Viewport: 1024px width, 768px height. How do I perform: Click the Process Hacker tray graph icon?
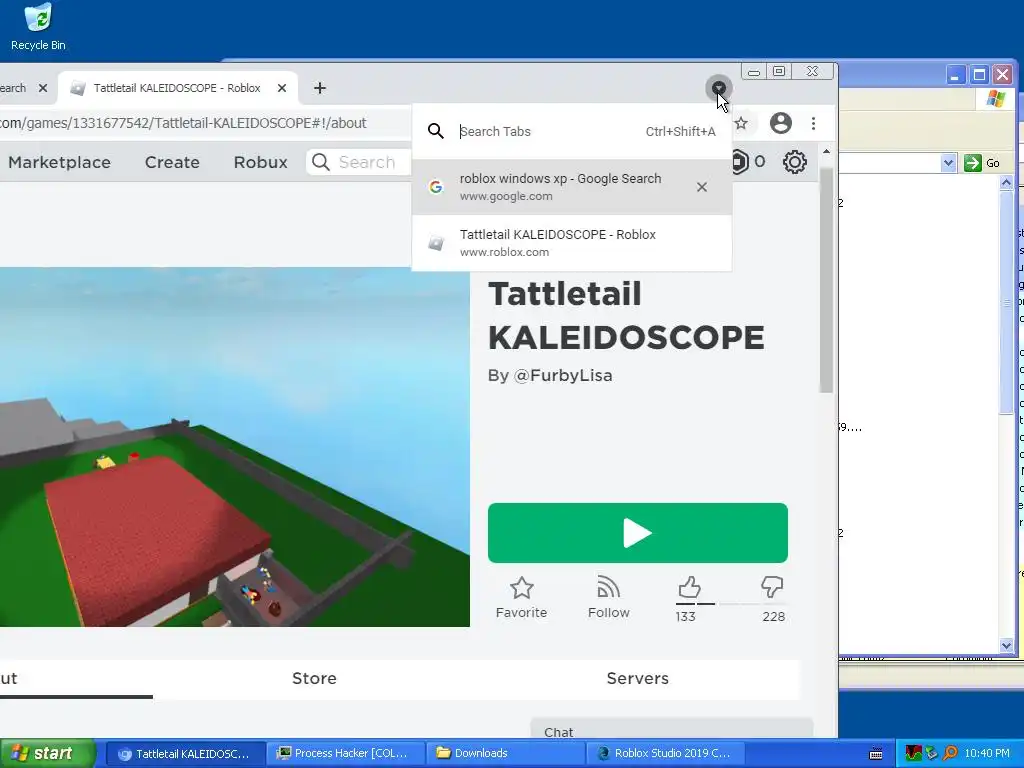(913, 754)
